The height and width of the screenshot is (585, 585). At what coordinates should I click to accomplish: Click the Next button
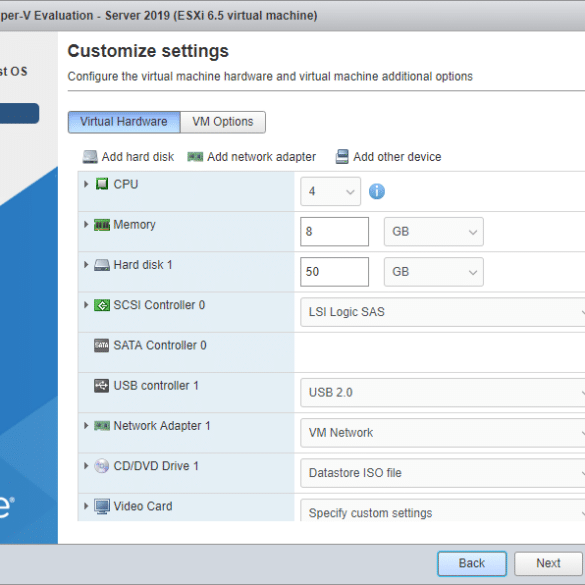point(548,563)
